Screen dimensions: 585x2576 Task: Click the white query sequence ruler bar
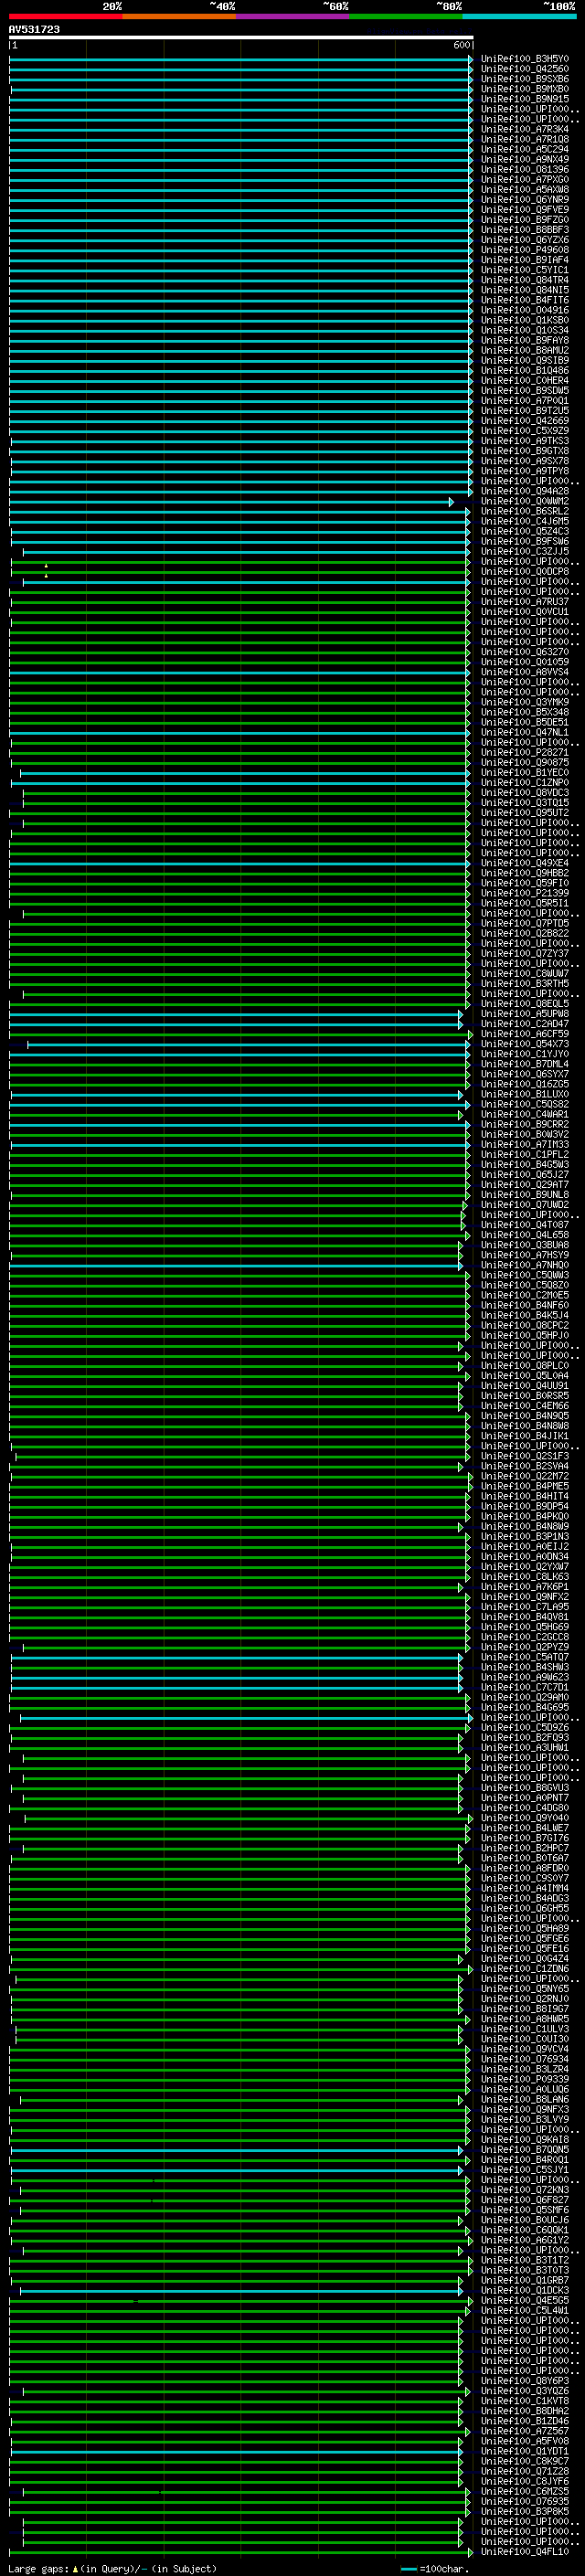pyautogui.click(x=241, y=38)
